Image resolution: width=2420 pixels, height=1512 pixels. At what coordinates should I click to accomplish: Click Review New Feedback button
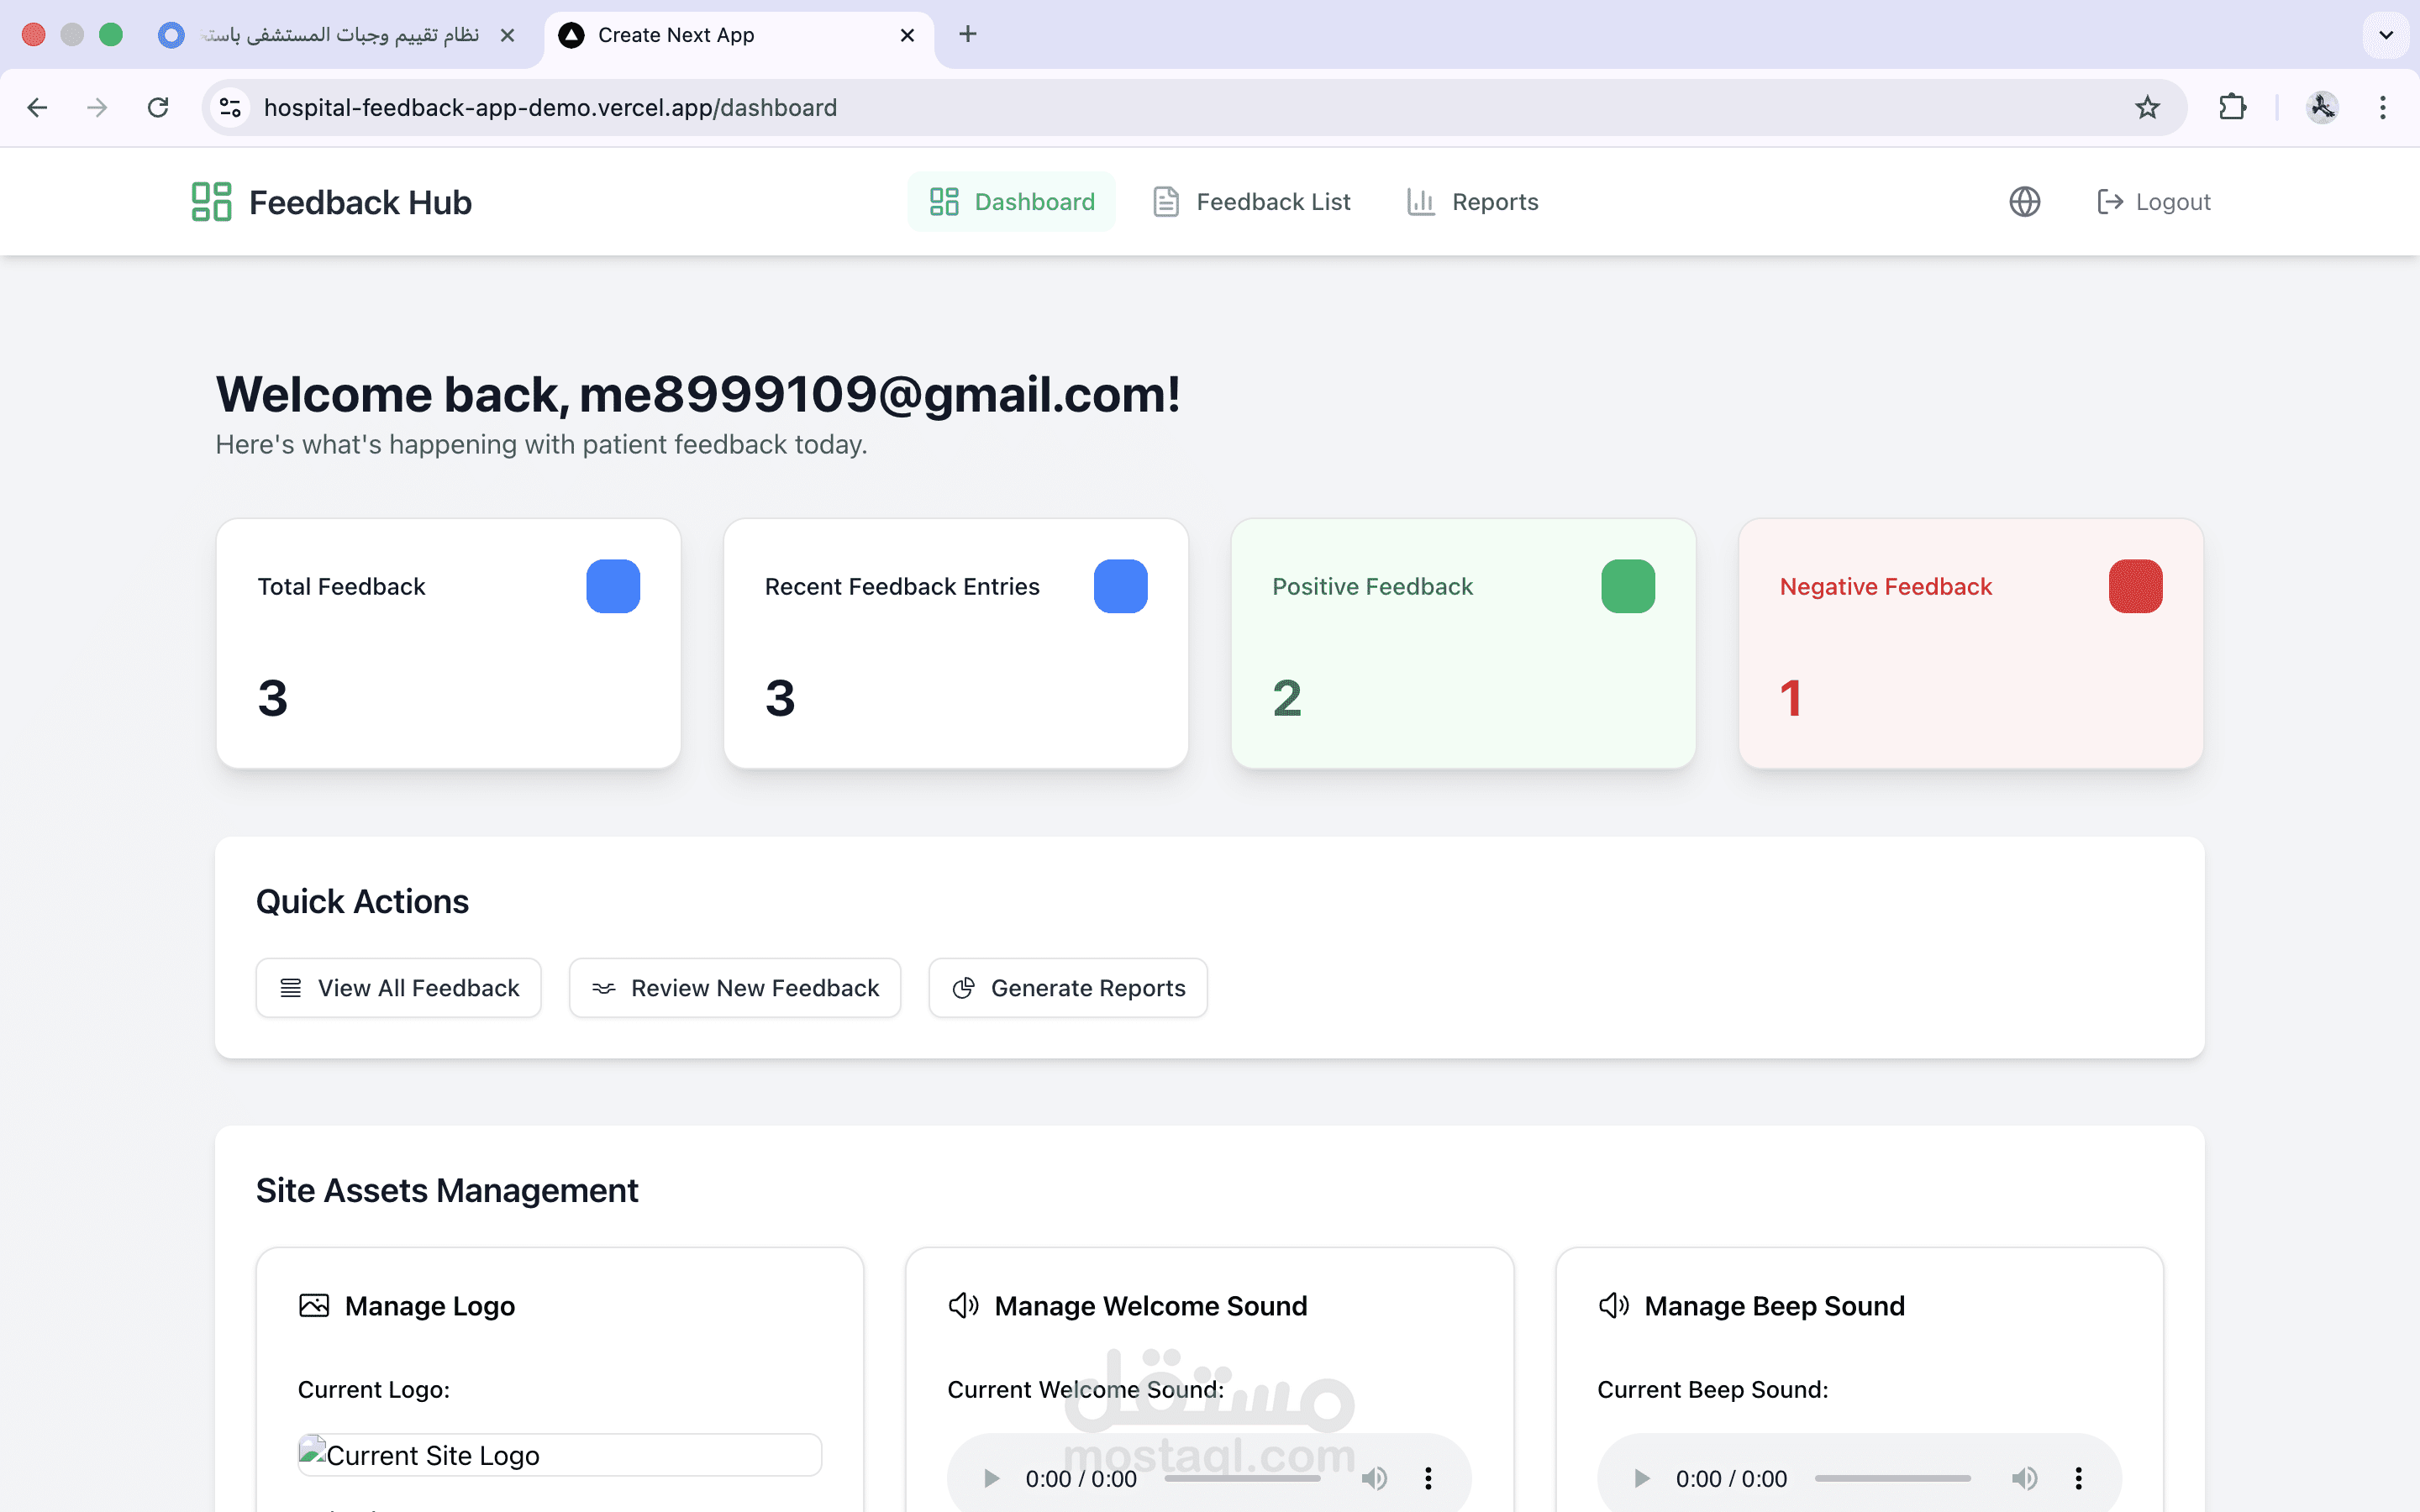pyautogui.click(x=735, y=988)
